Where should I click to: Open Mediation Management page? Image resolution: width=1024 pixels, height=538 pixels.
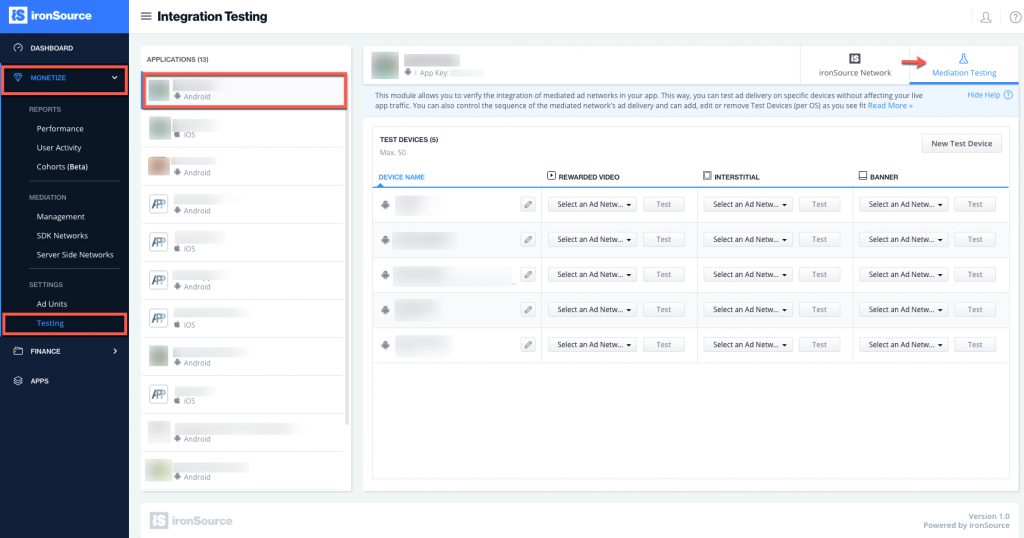tap(61, 217)
